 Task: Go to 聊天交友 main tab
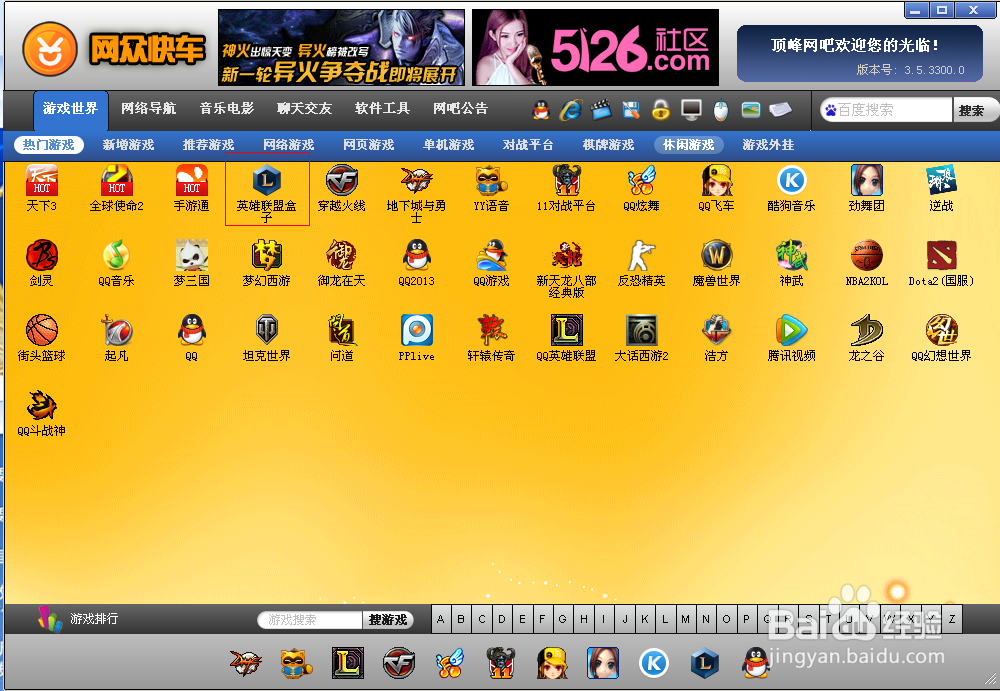click(x=304, y=108)
